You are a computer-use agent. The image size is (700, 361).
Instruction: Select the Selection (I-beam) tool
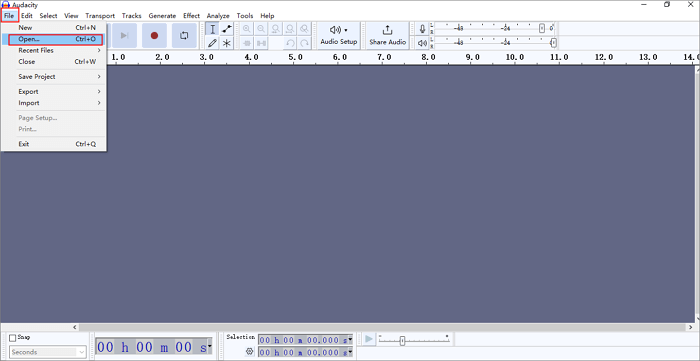point(212,29)
